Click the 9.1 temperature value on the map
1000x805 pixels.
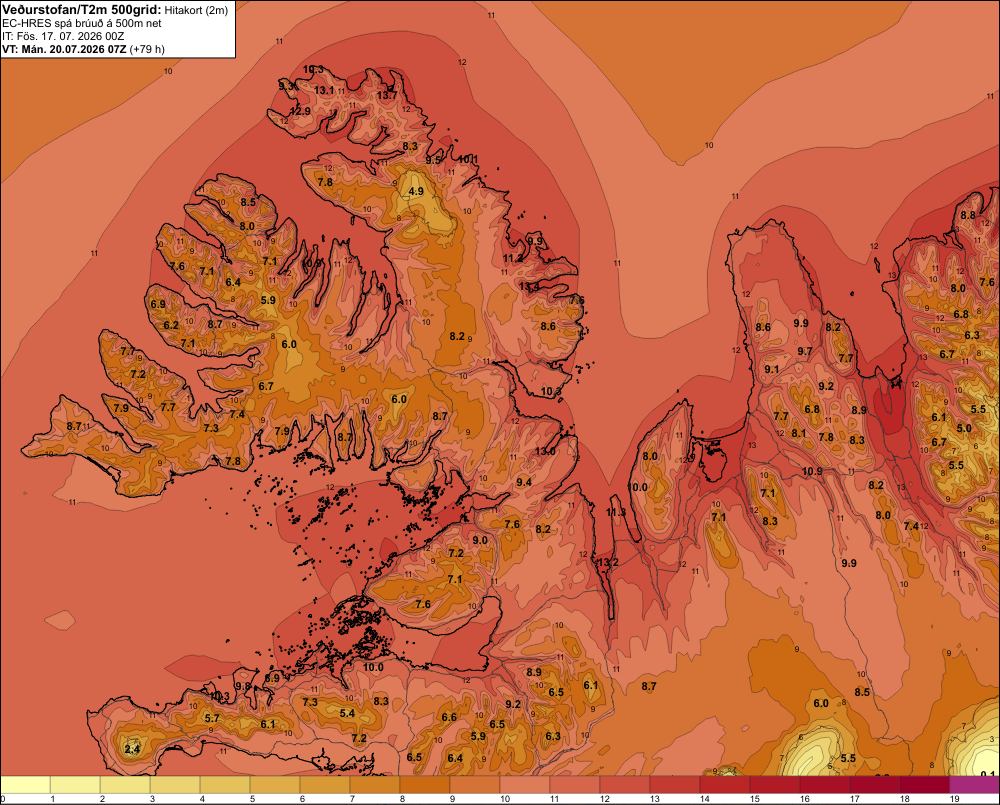click(772, 369)
